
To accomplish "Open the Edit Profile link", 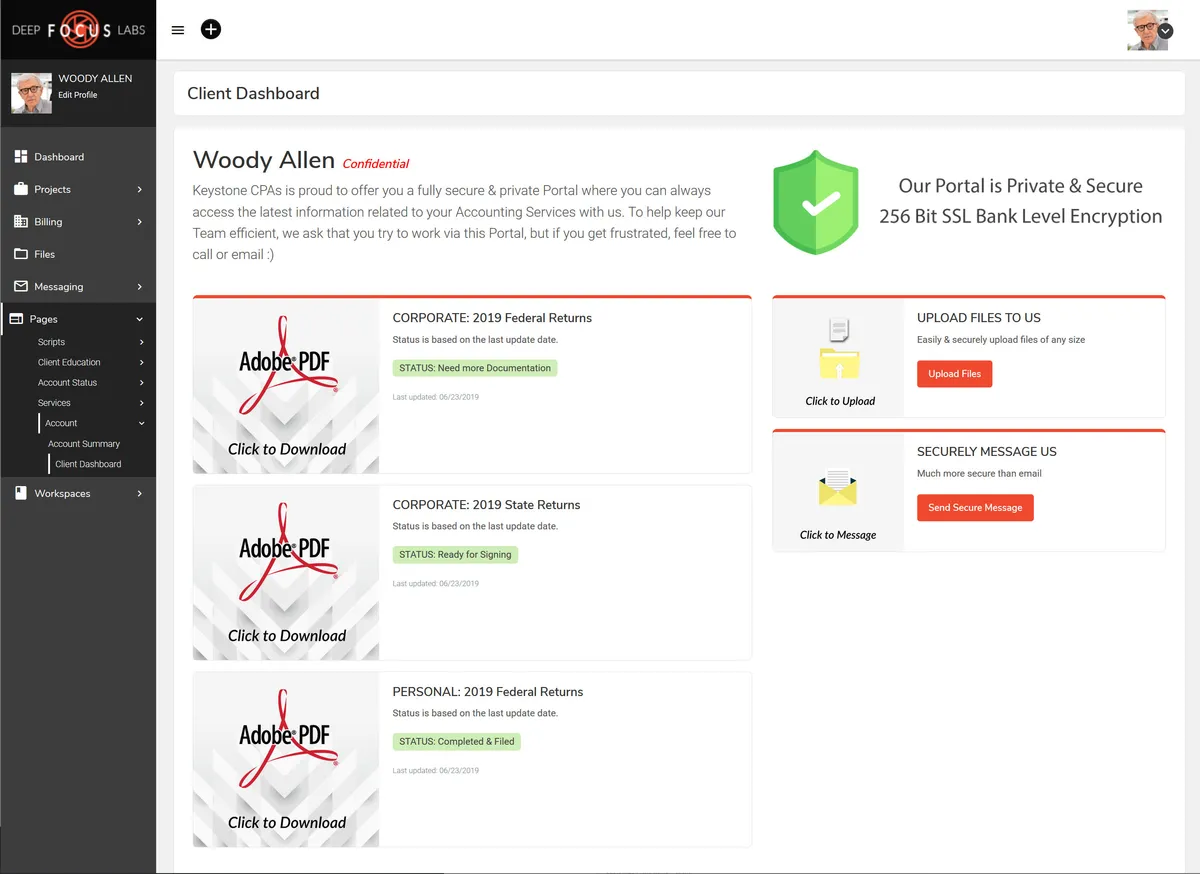I will point(77,95).
